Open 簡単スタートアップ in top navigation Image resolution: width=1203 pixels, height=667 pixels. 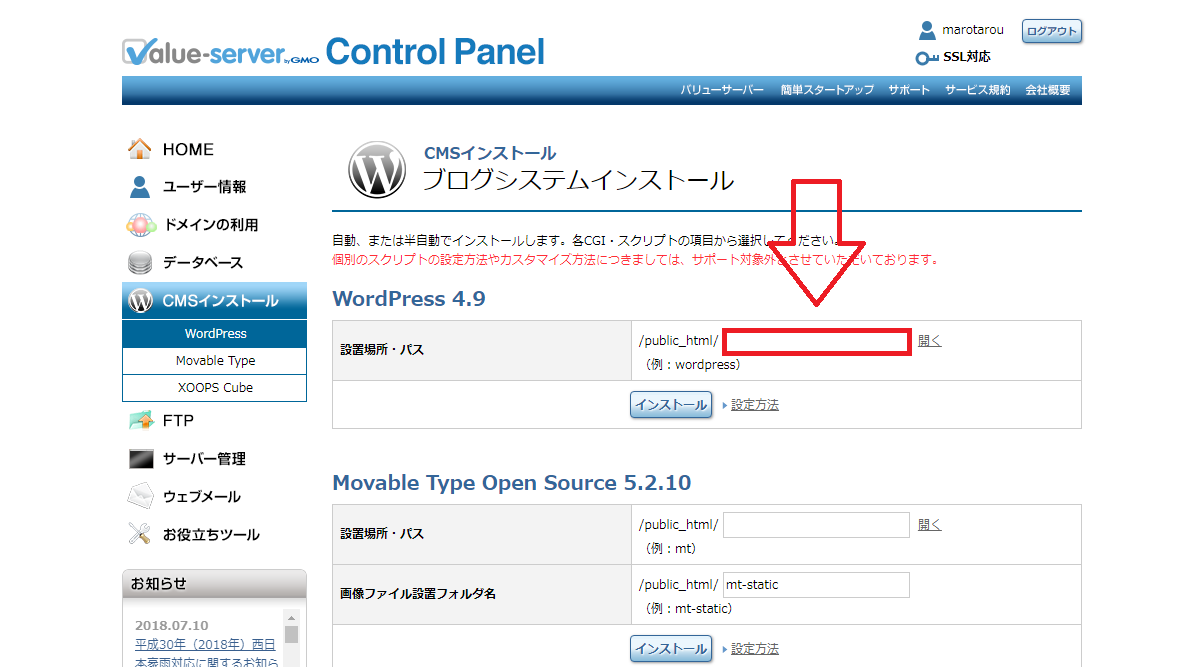827,90
